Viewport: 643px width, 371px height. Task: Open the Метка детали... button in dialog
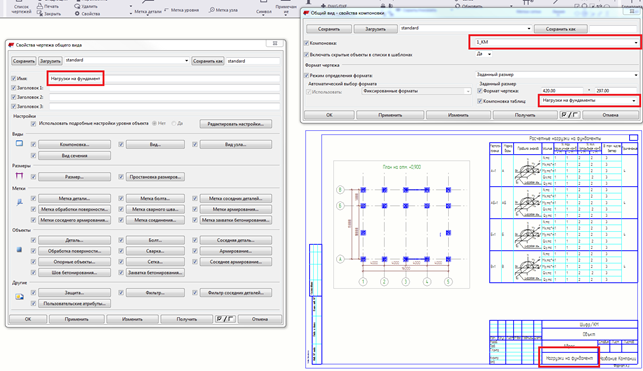pyautogui.click(x=74, y=198)
